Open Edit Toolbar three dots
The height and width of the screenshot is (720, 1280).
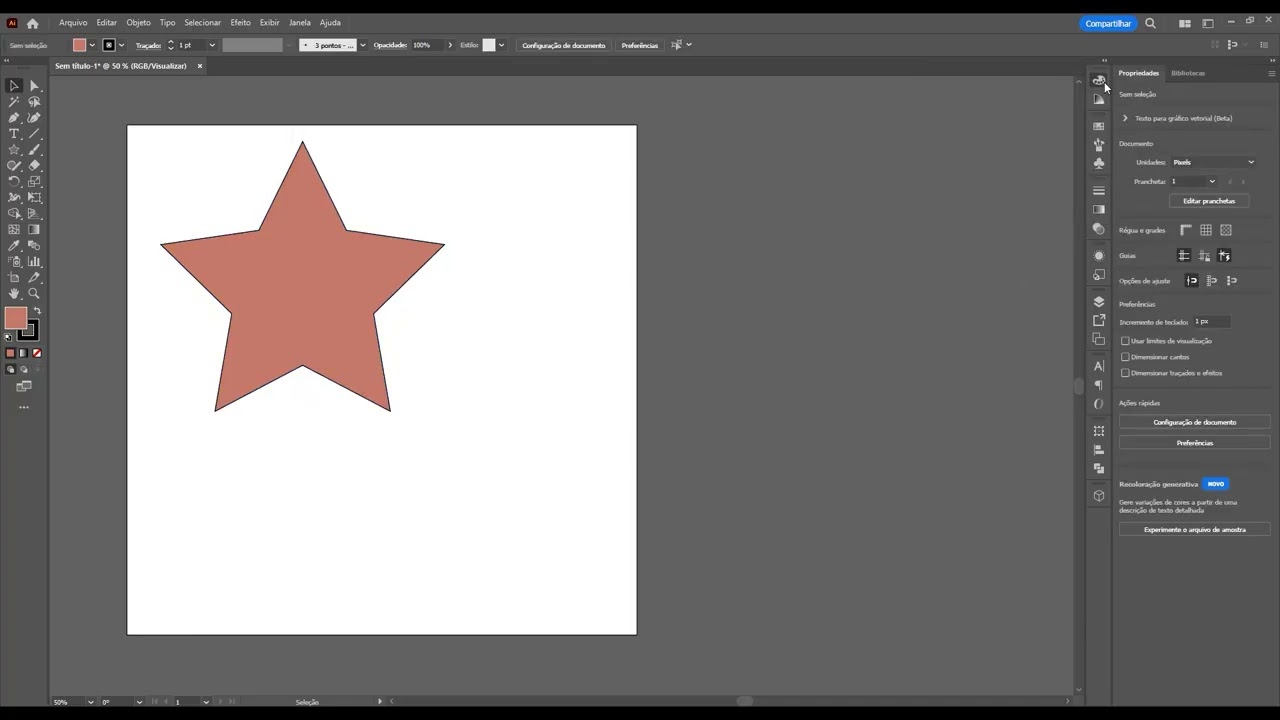(24, 408)
